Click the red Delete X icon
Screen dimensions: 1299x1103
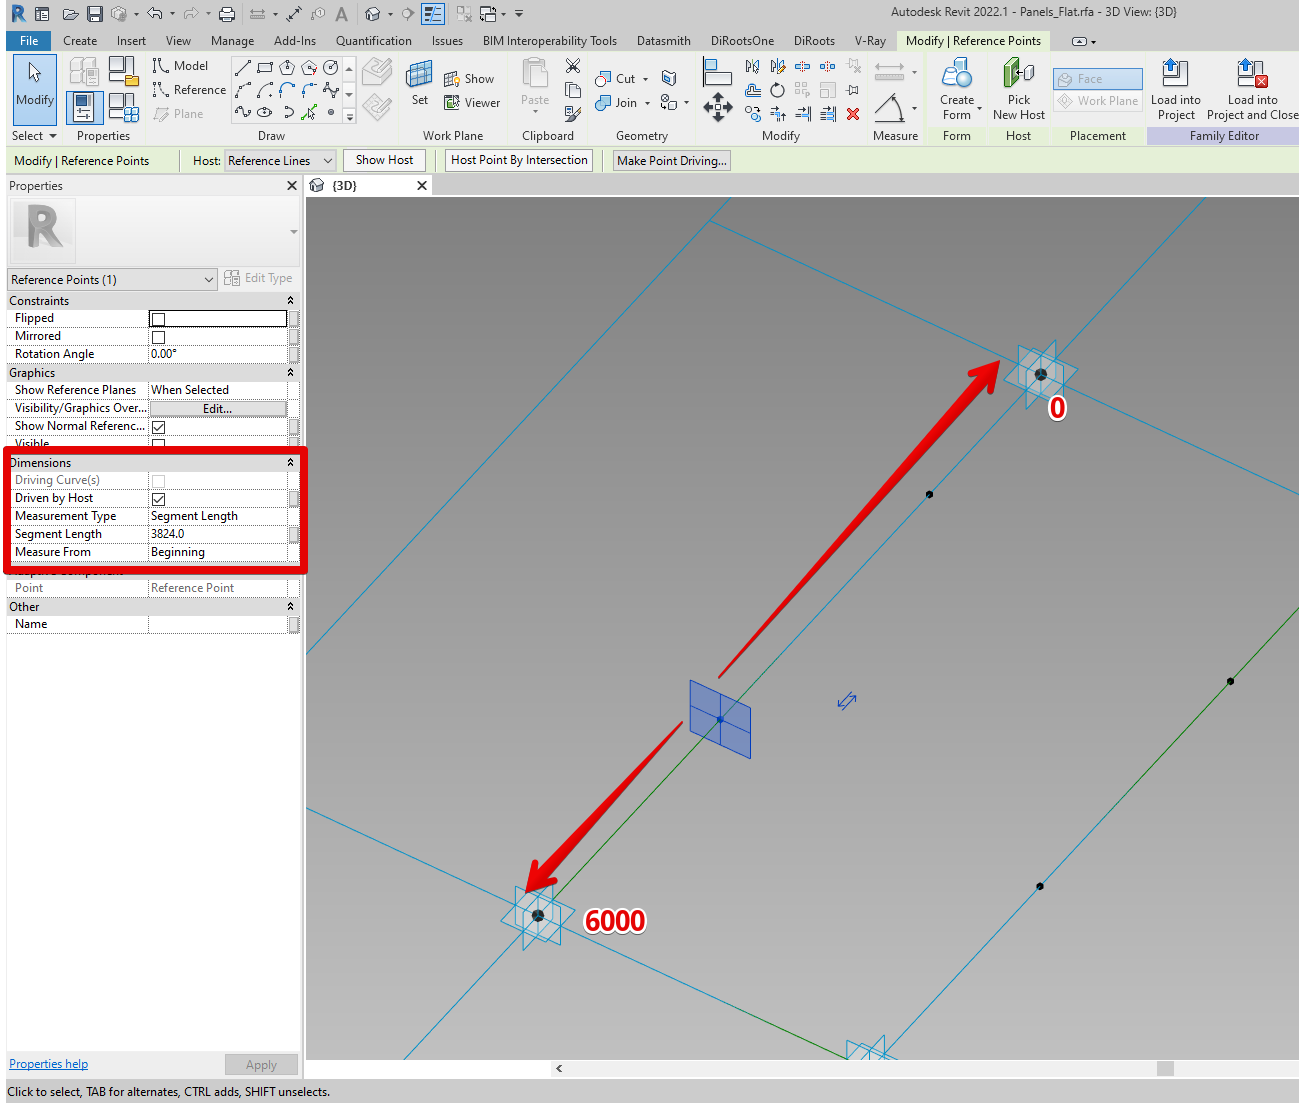click(x=853, y=114)
